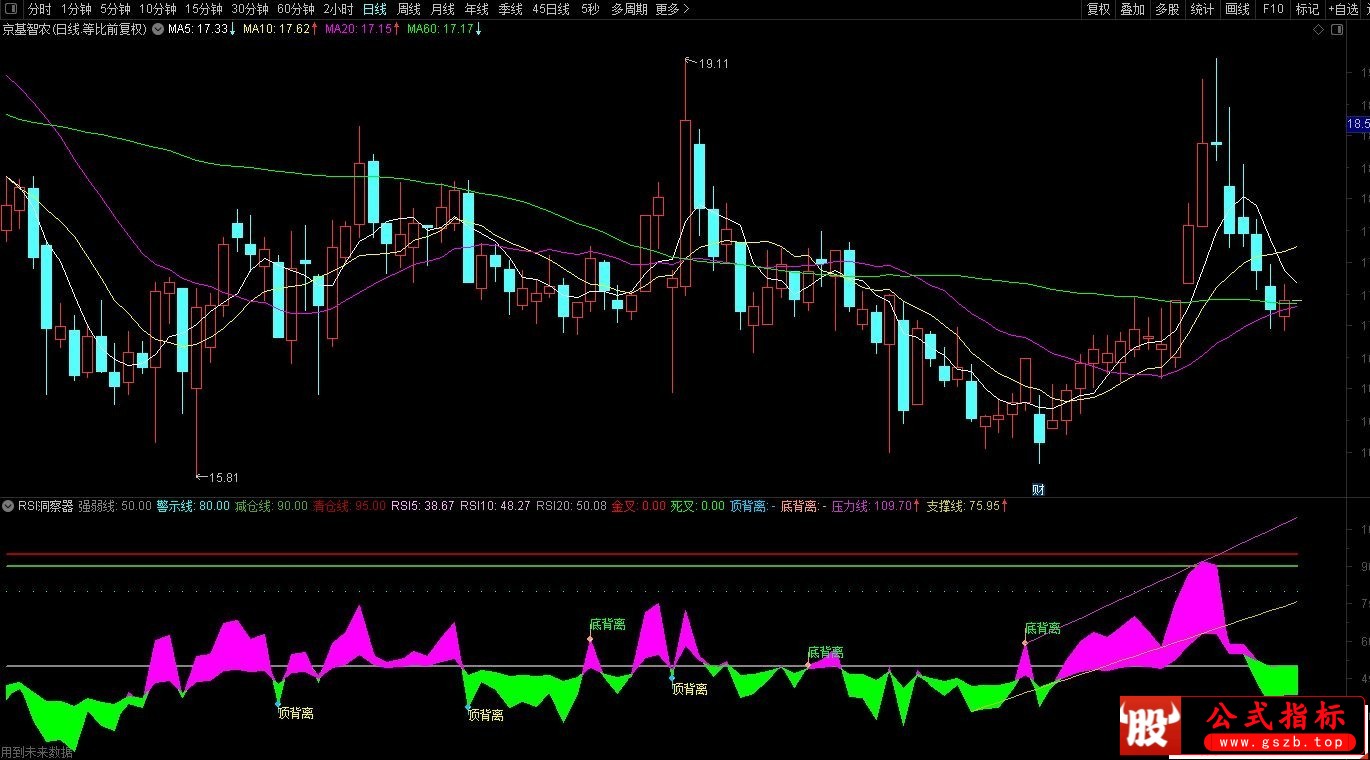Switch to 分时 view
Image resolution: width=1370 pixels, height=760 pixels.
tap(40, 9)
